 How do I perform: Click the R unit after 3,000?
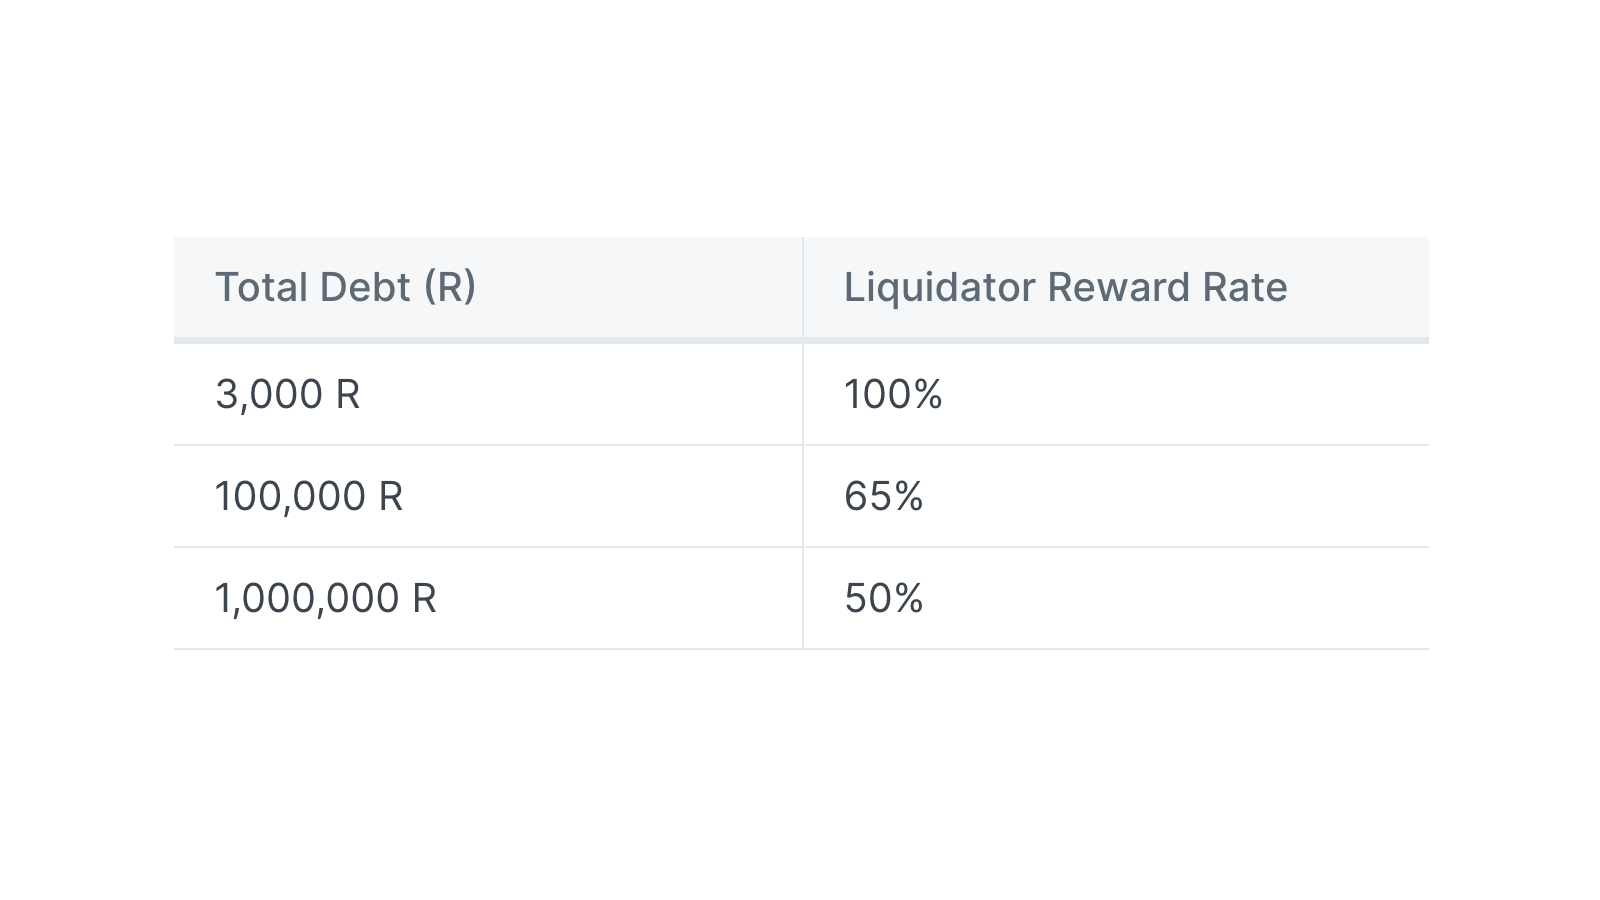tap(348, 394)
